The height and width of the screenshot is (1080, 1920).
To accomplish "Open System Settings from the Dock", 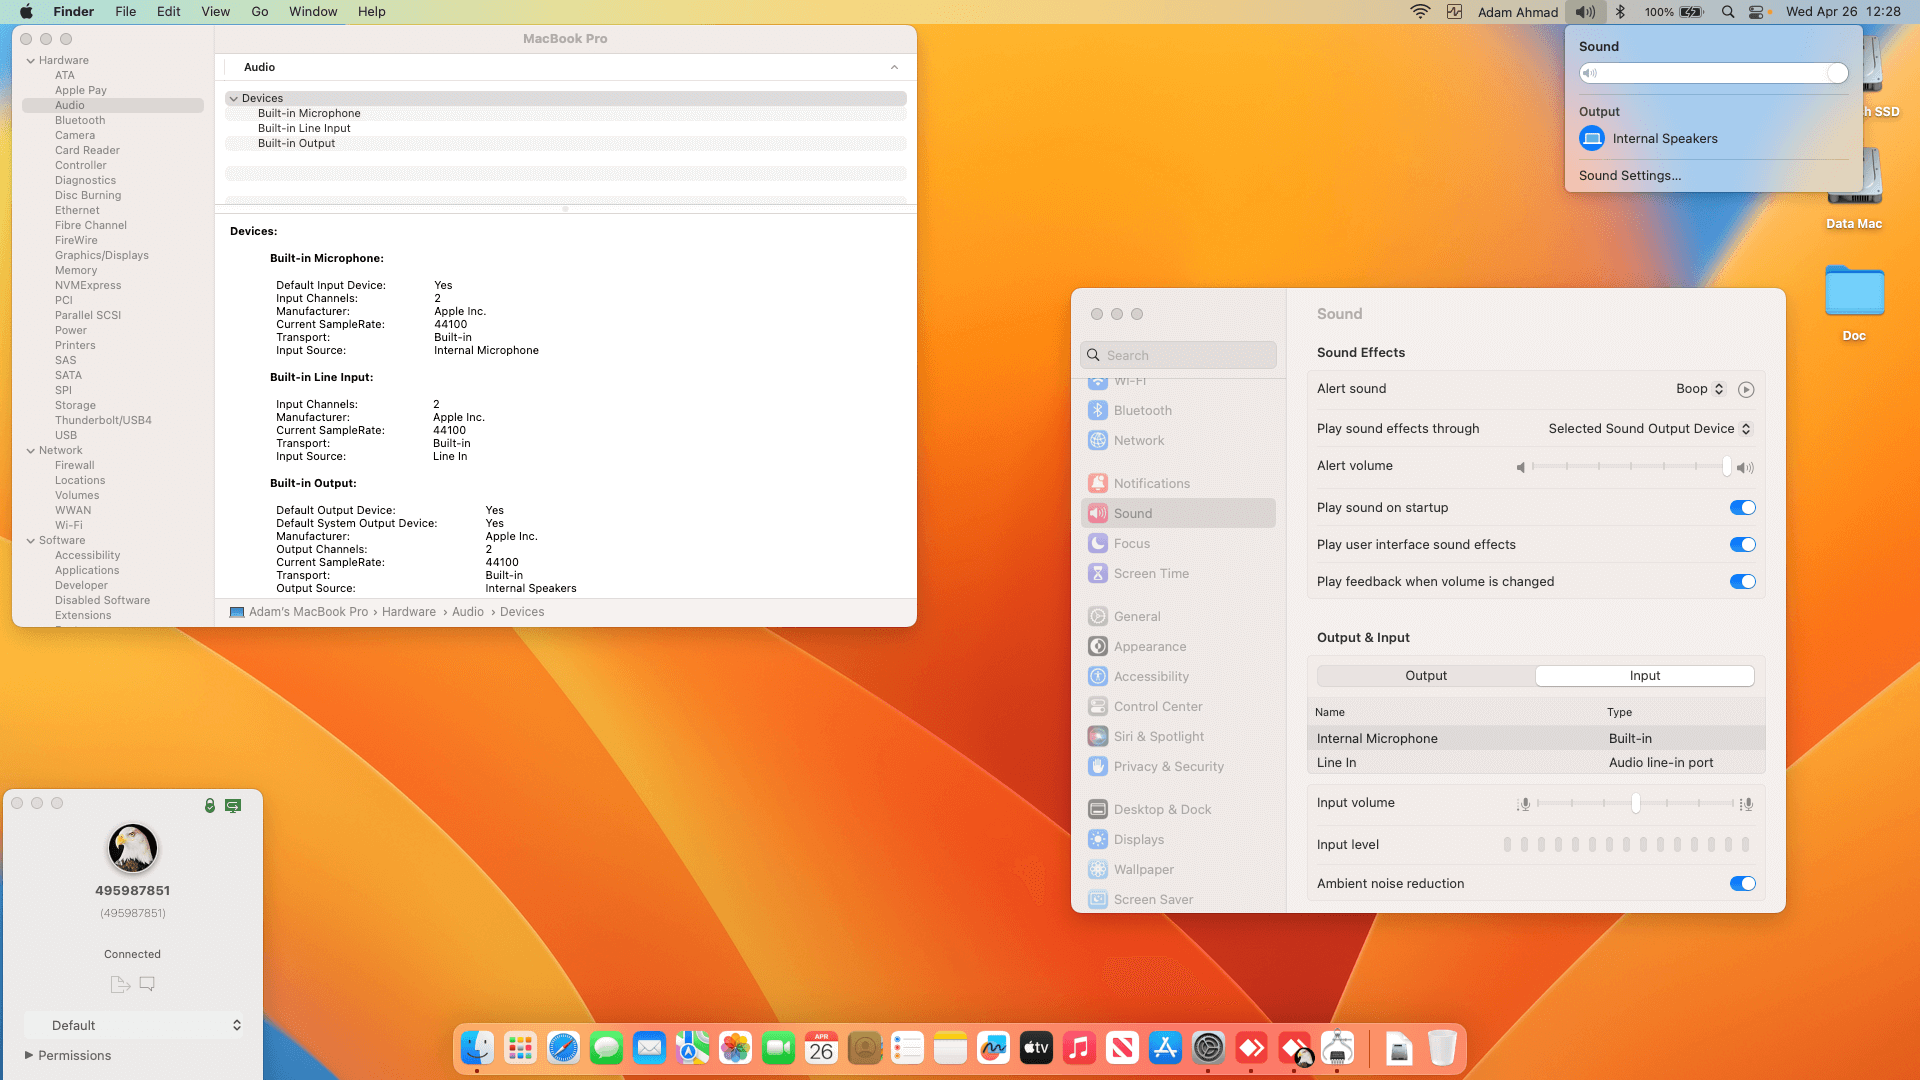I will tap(1208, 1048).
